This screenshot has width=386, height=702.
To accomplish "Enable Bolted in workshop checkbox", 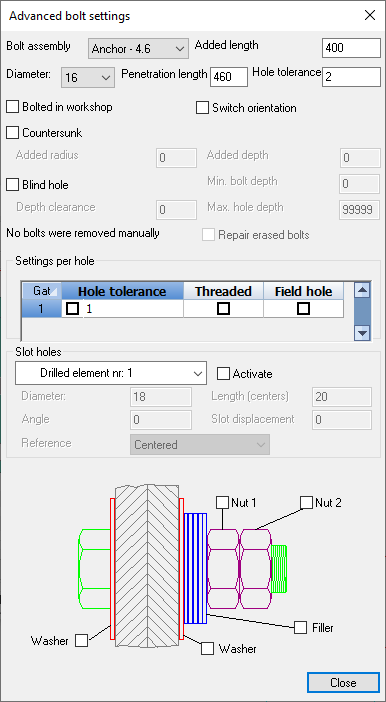I will [13, 107].
